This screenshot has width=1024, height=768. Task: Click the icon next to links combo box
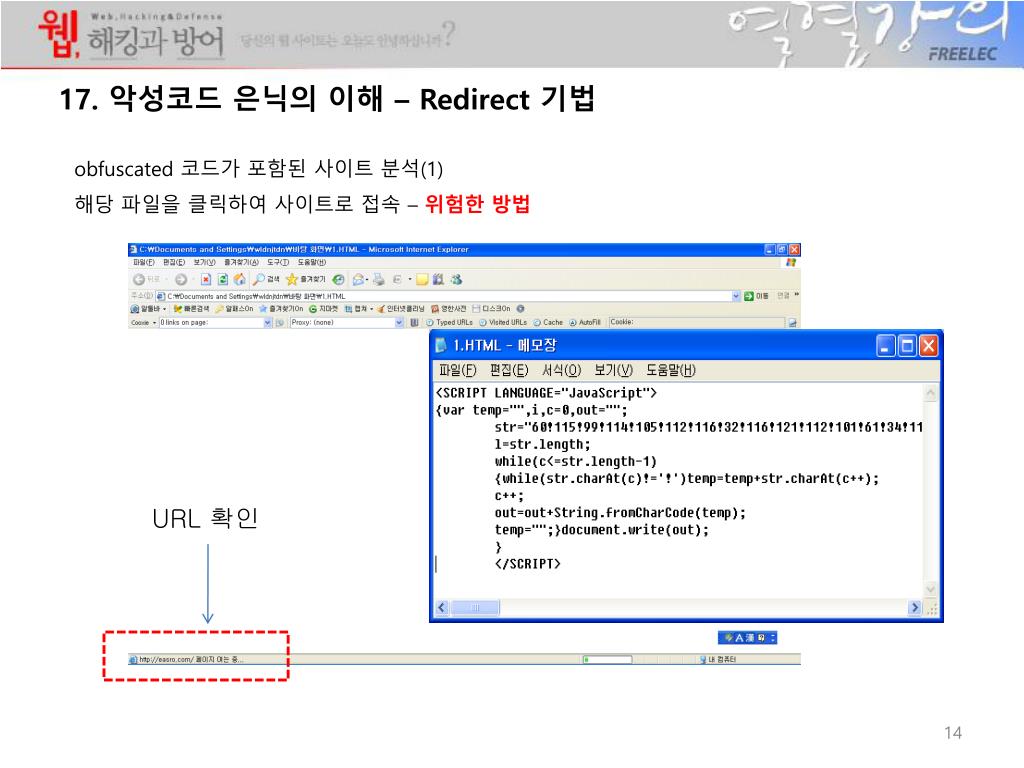280,322
